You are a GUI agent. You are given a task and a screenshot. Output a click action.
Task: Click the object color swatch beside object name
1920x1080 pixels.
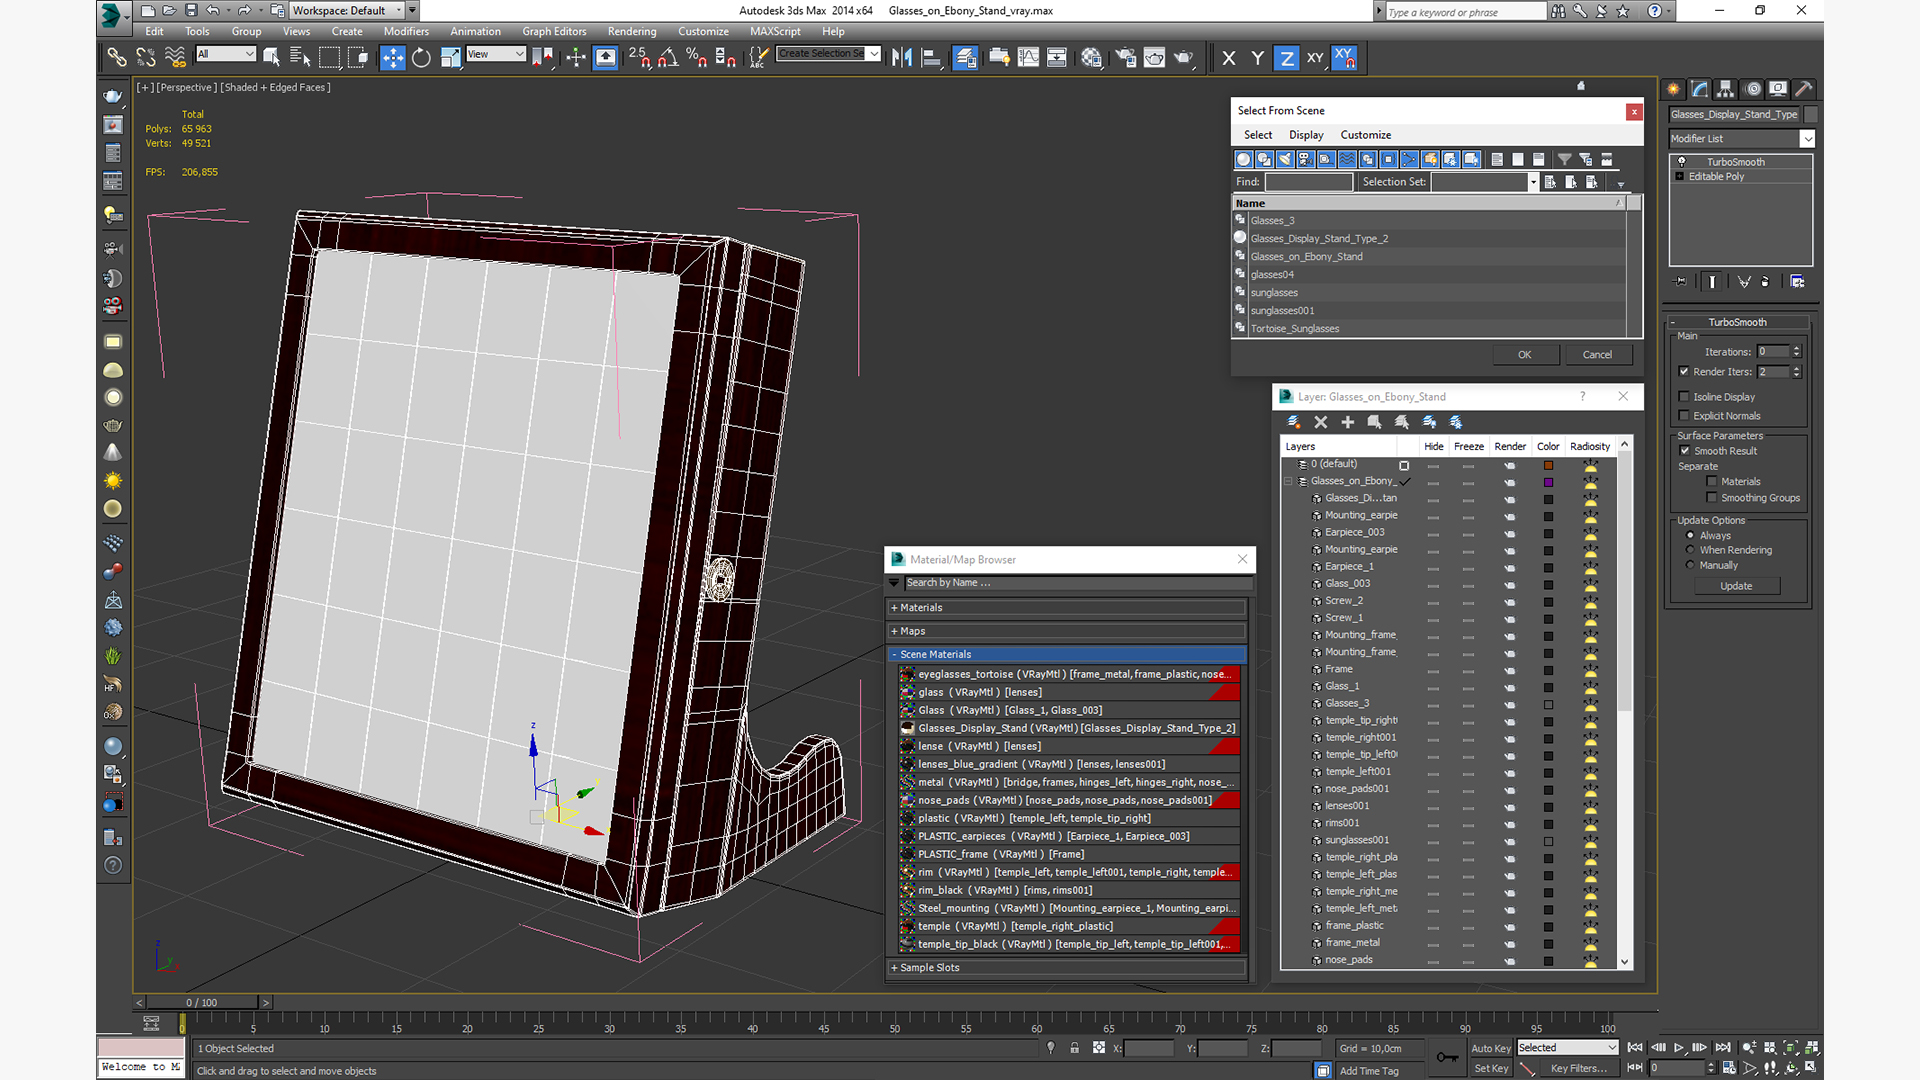click(1811, 114)
